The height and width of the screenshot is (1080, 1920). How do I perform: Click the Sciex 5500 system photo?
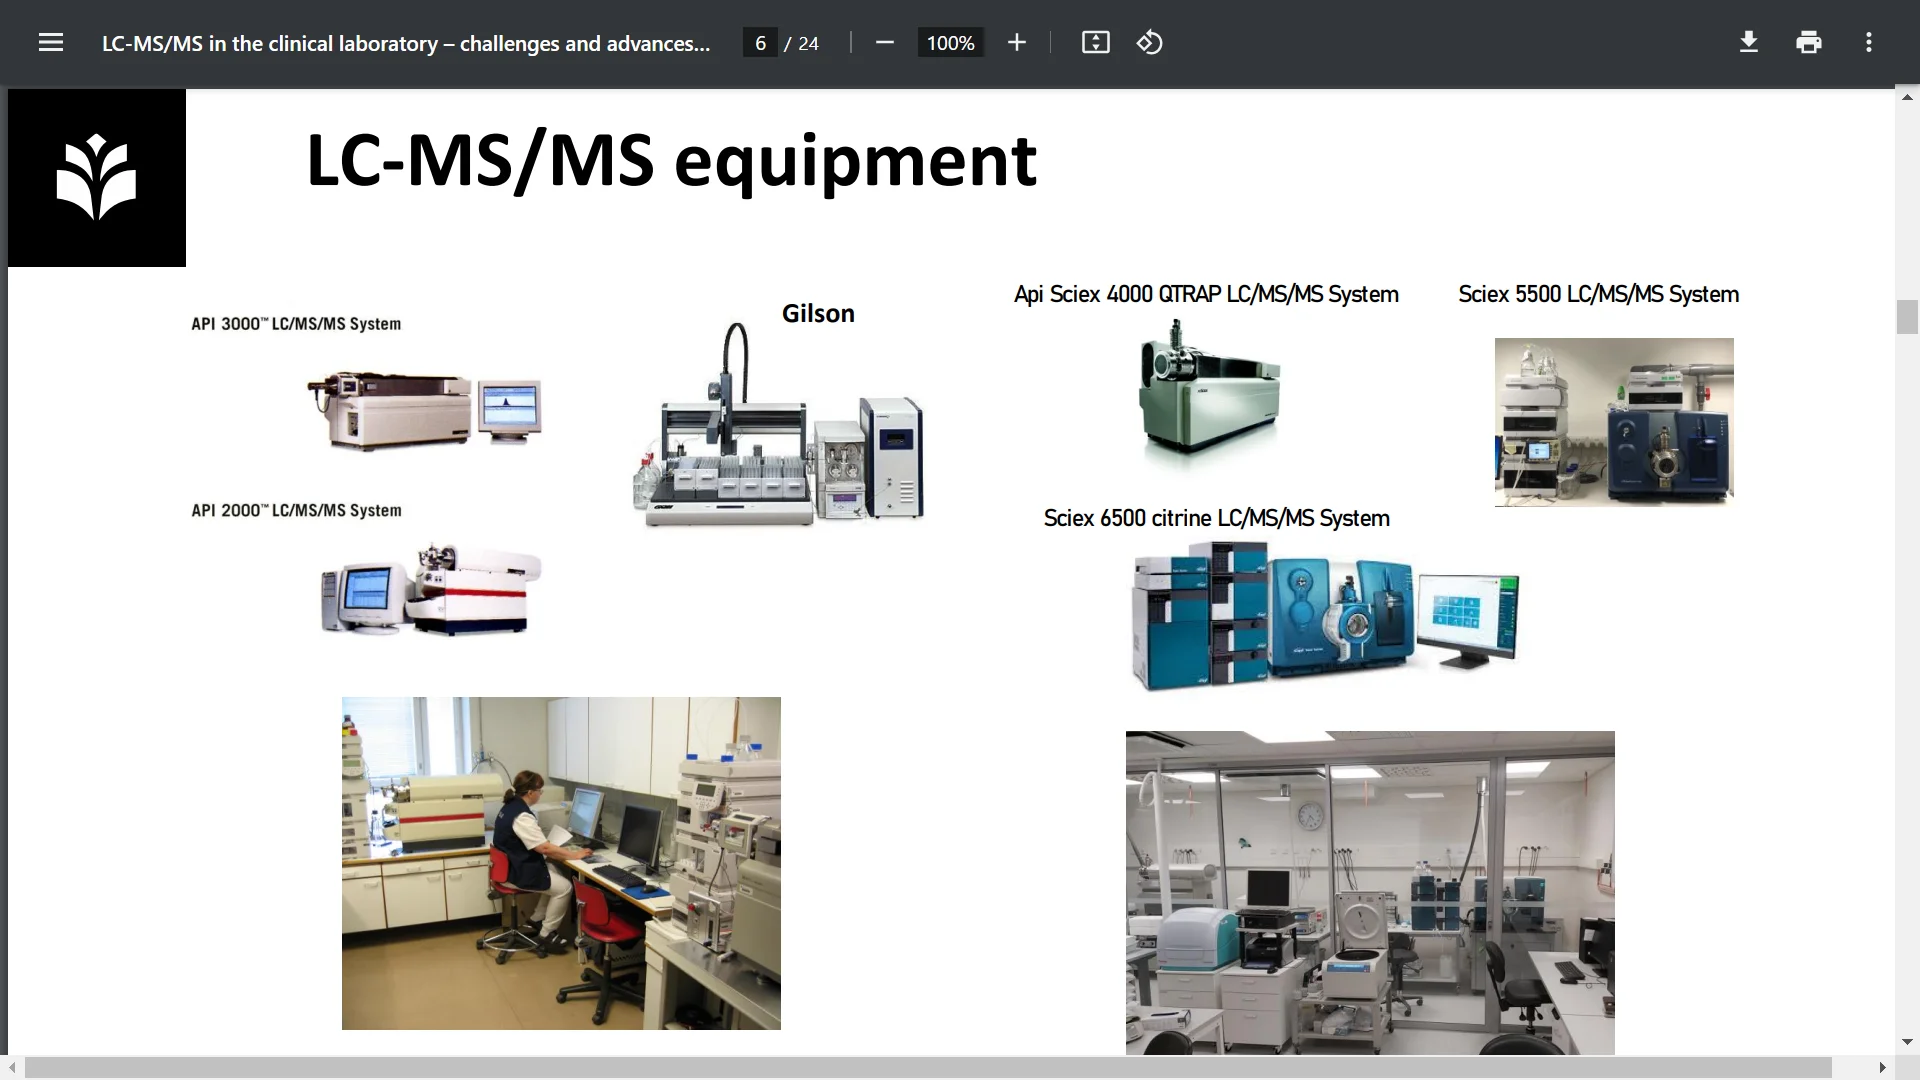1614,422
